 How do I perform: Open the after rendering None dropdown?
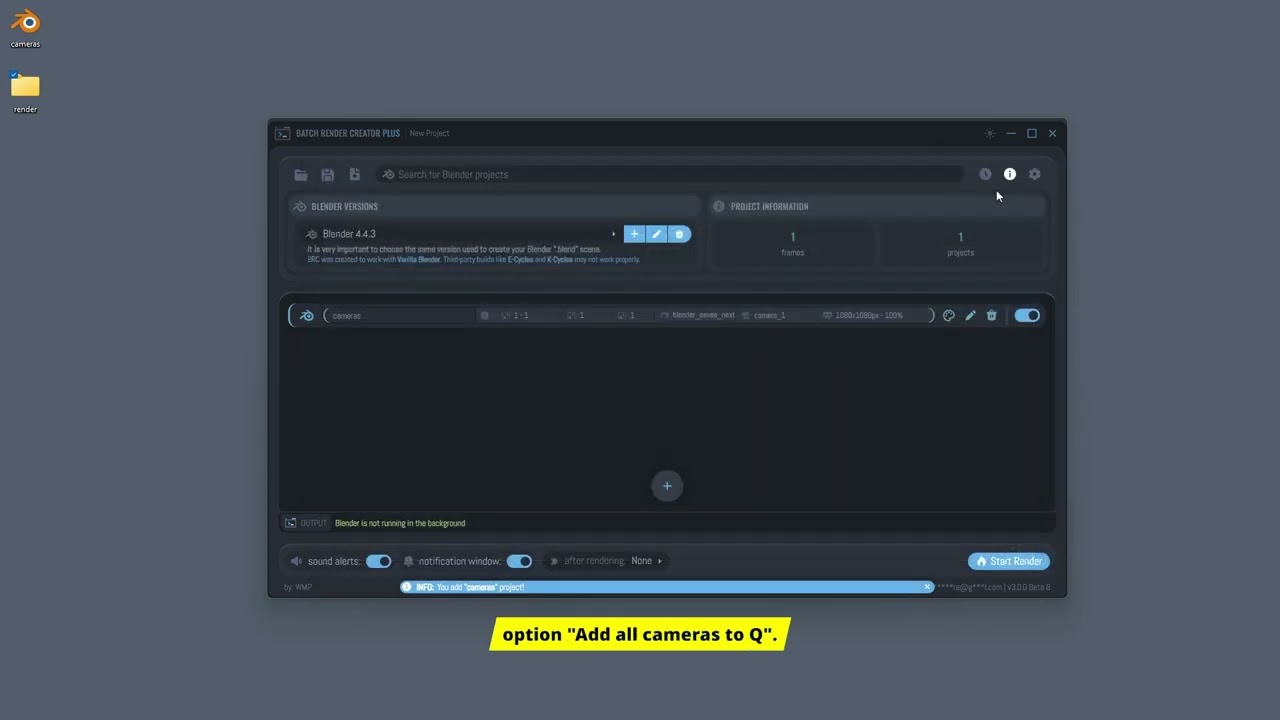tap(647, 561)
